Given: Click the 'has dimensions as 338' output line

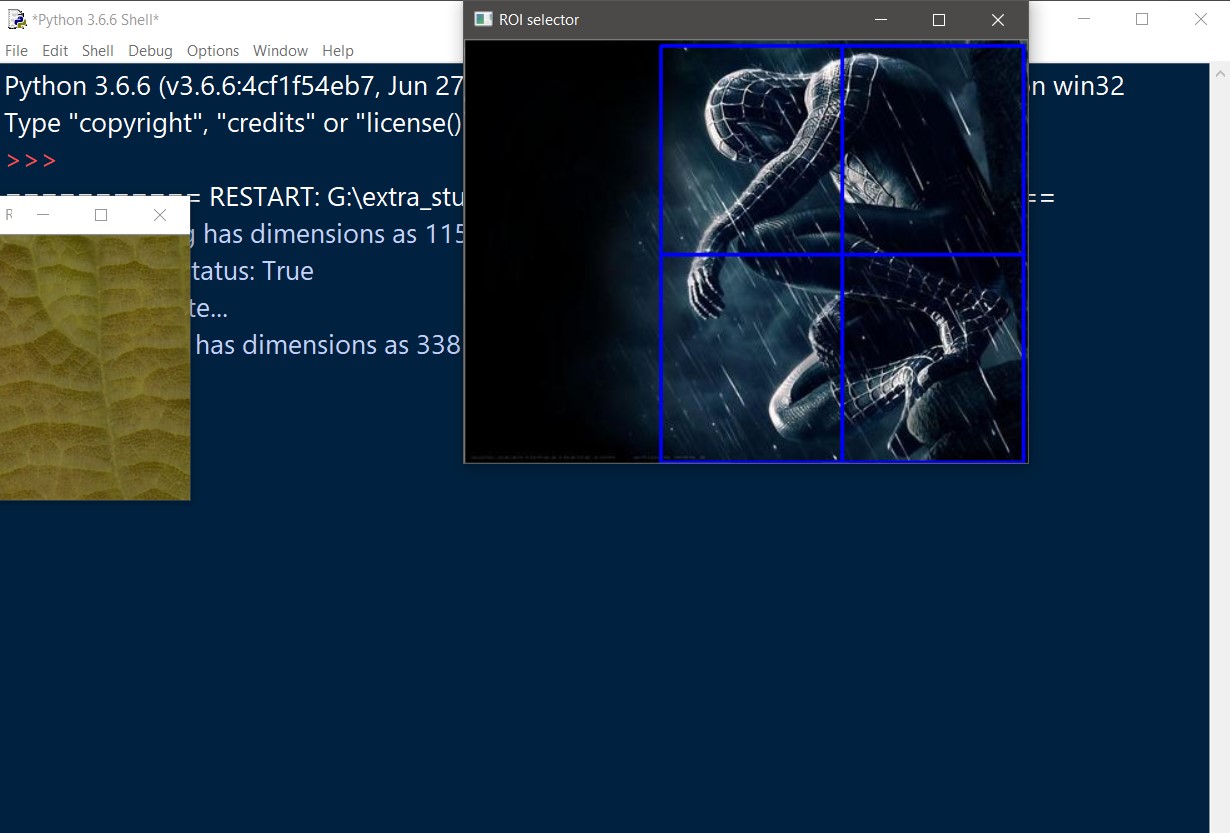Looking at the screenshot, I should [x=327, y=345].
